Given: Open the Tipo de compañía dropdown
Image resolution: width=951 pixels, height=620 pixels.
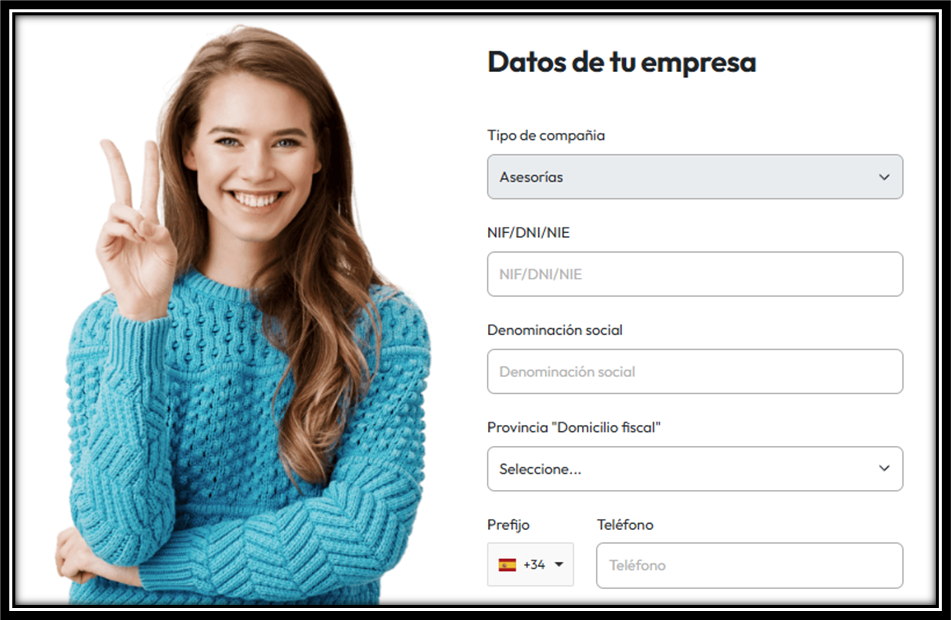Looking at the screenshot, I should click(695, 177).
